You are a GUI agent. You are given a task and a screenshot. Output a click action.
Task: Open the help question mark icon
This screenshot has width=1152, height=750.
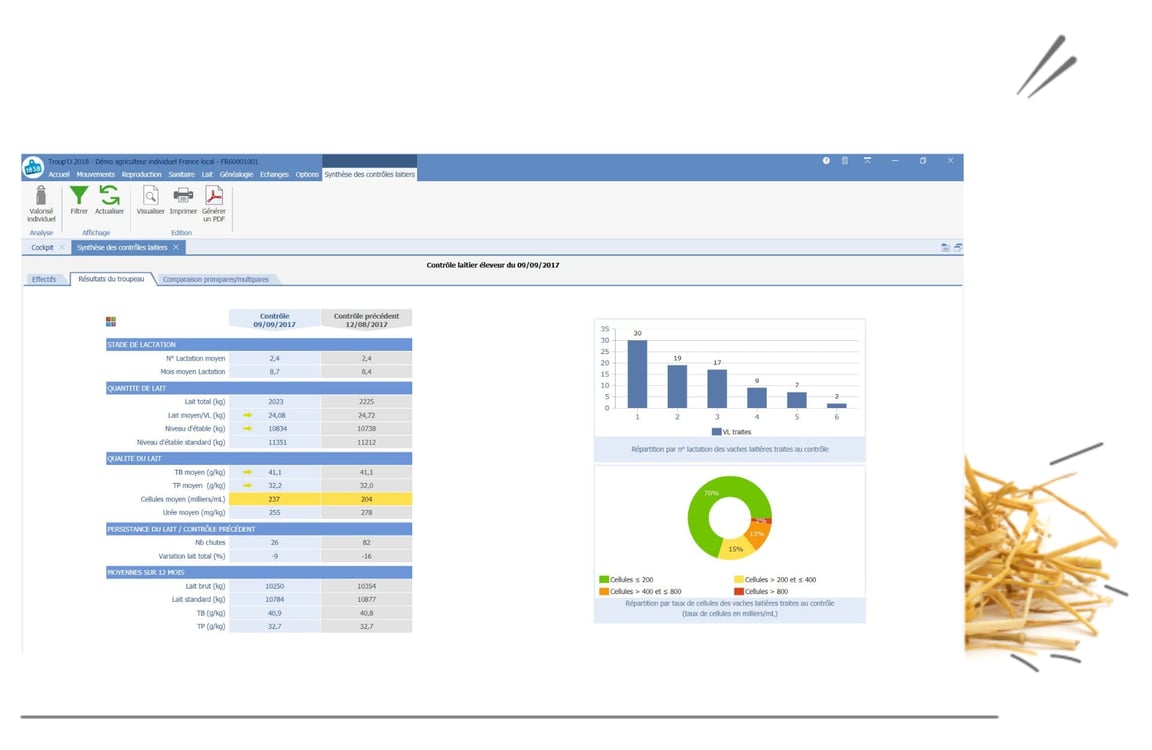point(826,160)
